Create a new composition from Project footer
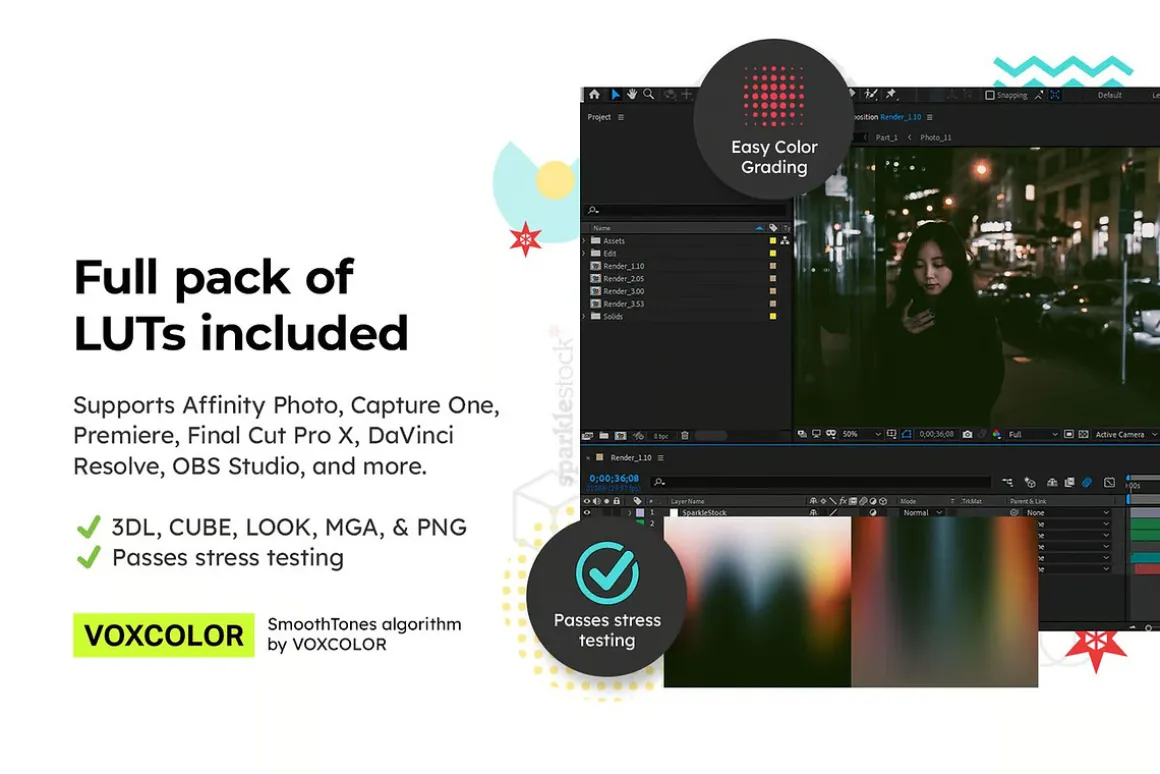The image size is (1160, 774). click(x=620, y=435)
